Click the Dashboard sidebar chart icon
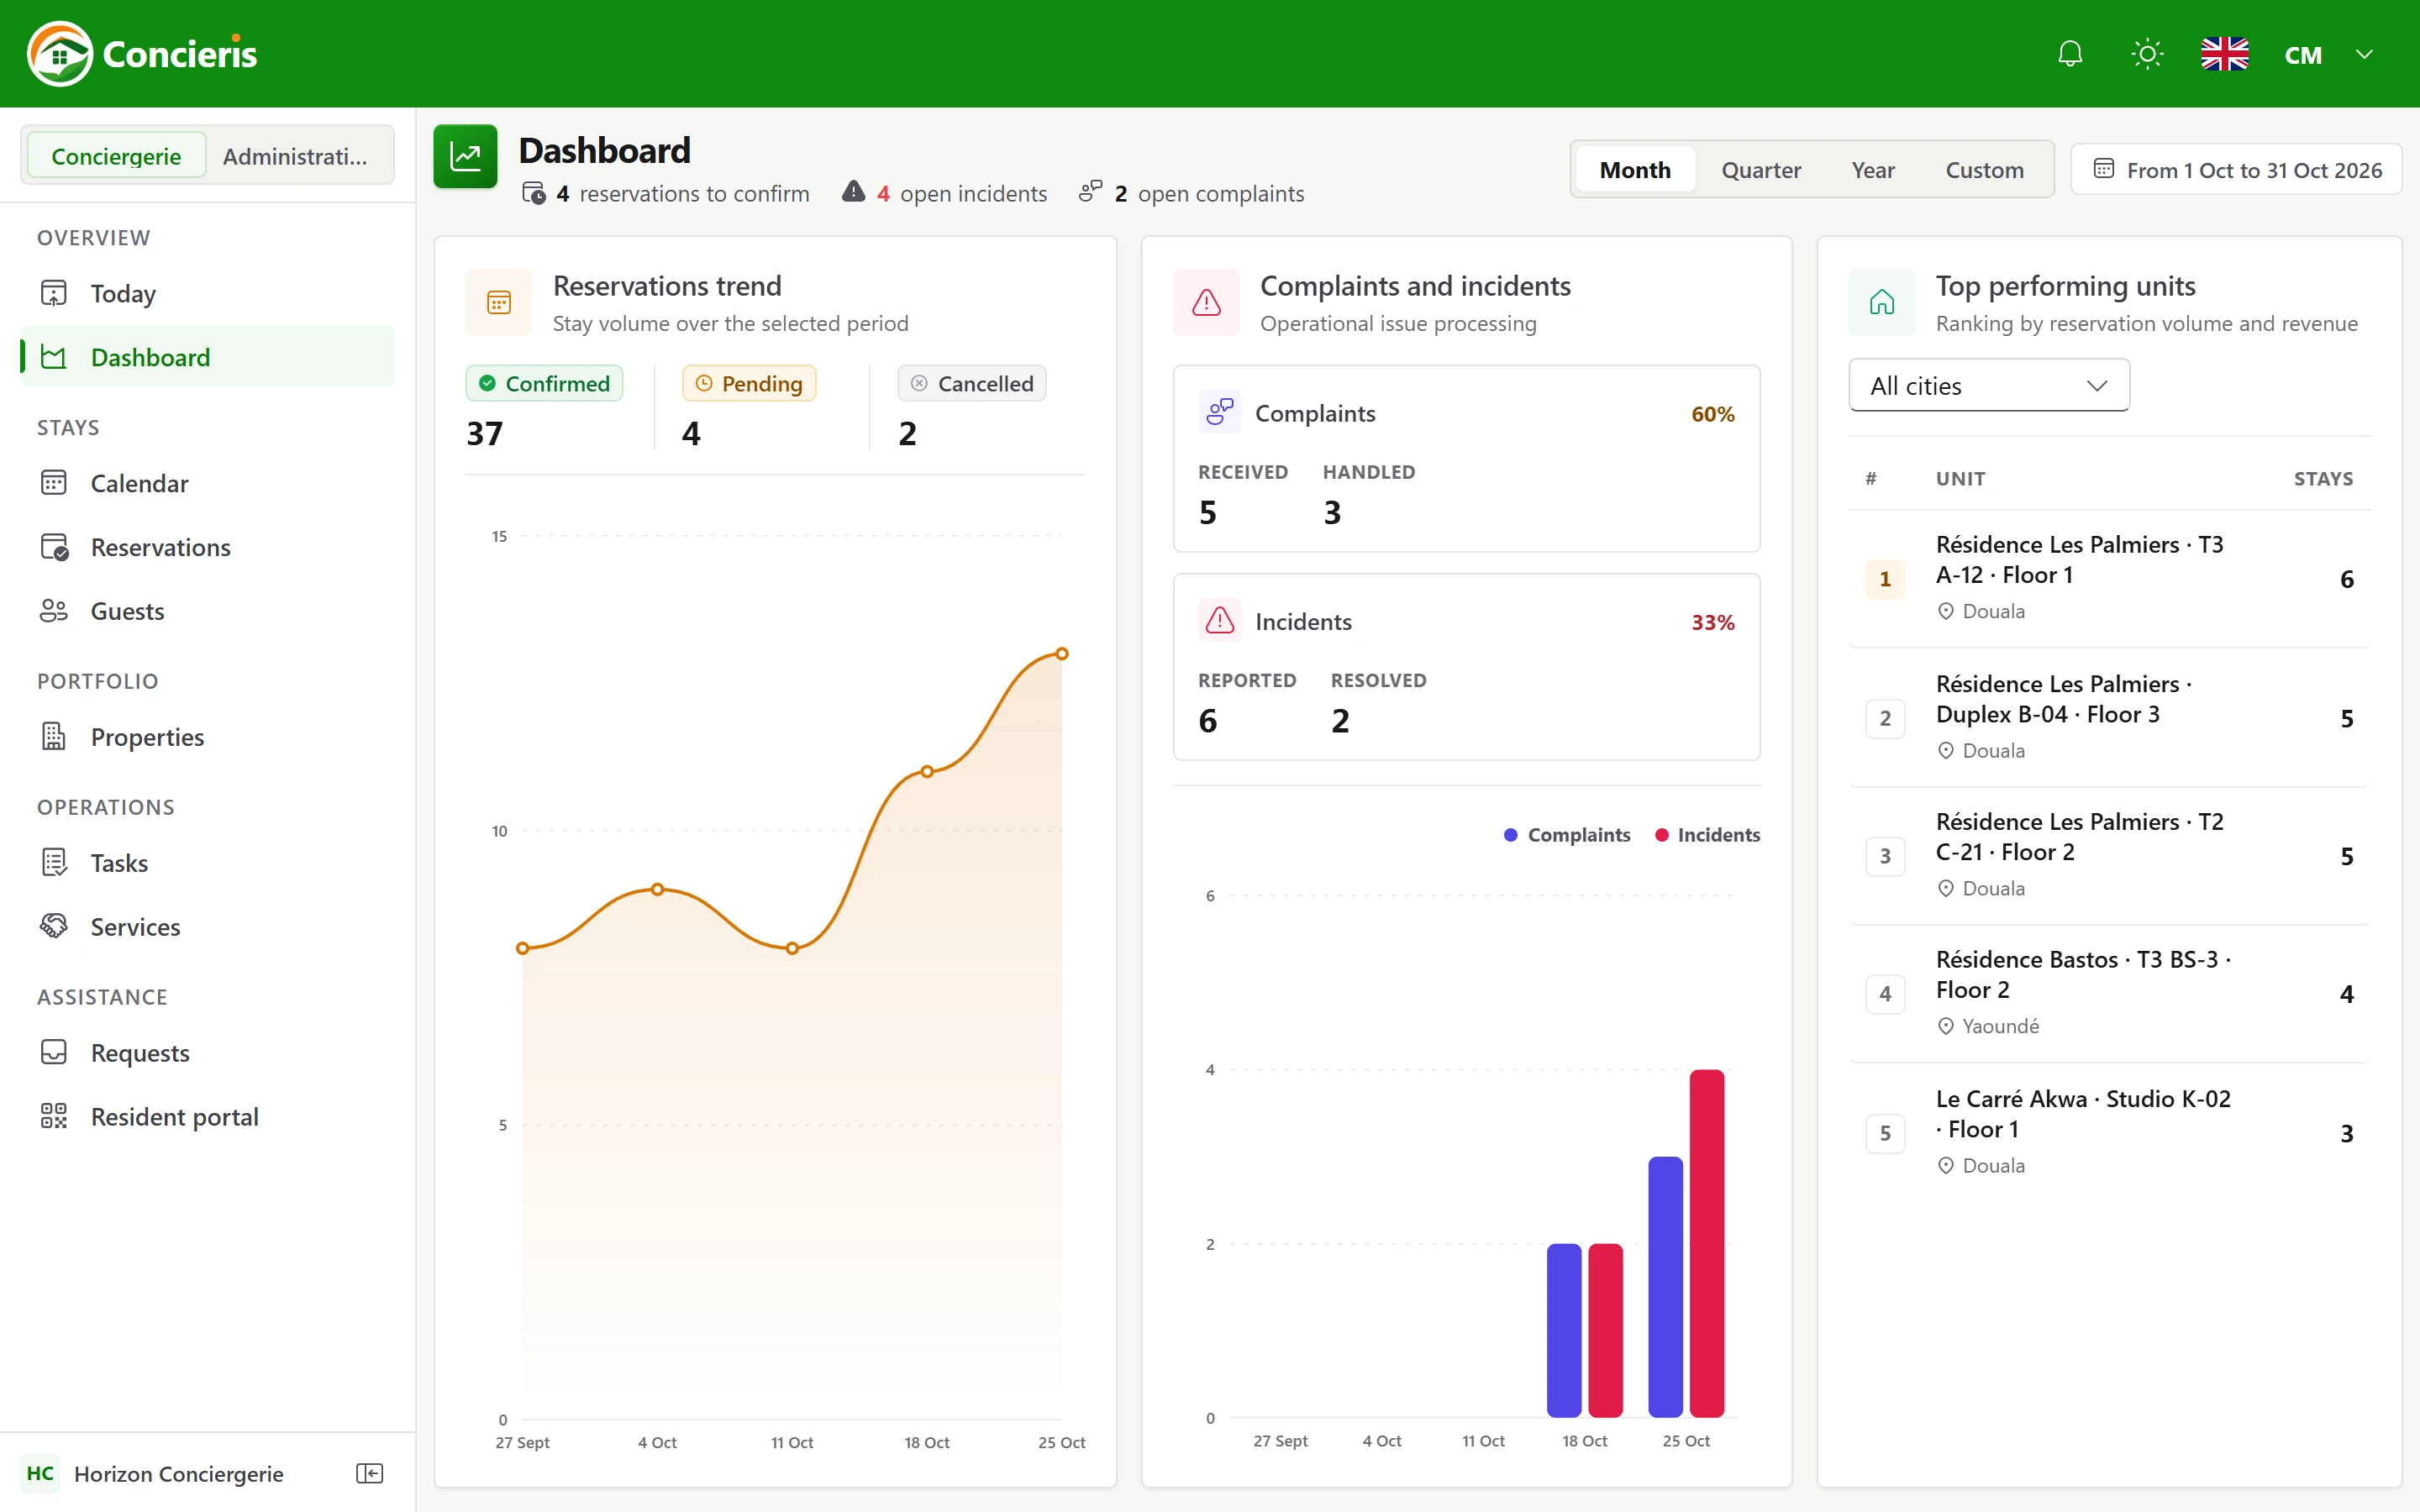This screenshot has height=1512, width=2420. (54, 357)
